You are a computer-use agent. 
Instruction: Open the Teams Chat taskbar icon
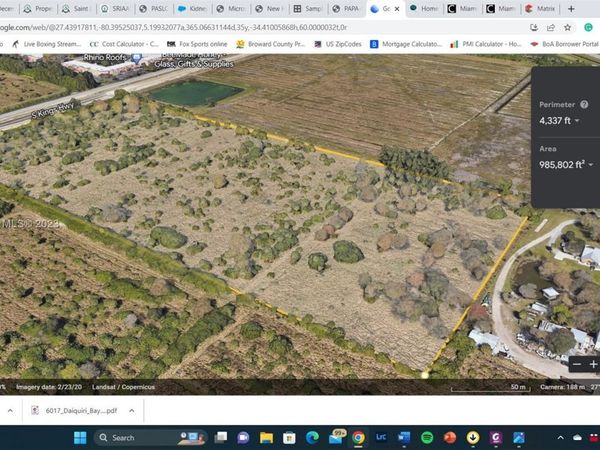tap(243, 438)
